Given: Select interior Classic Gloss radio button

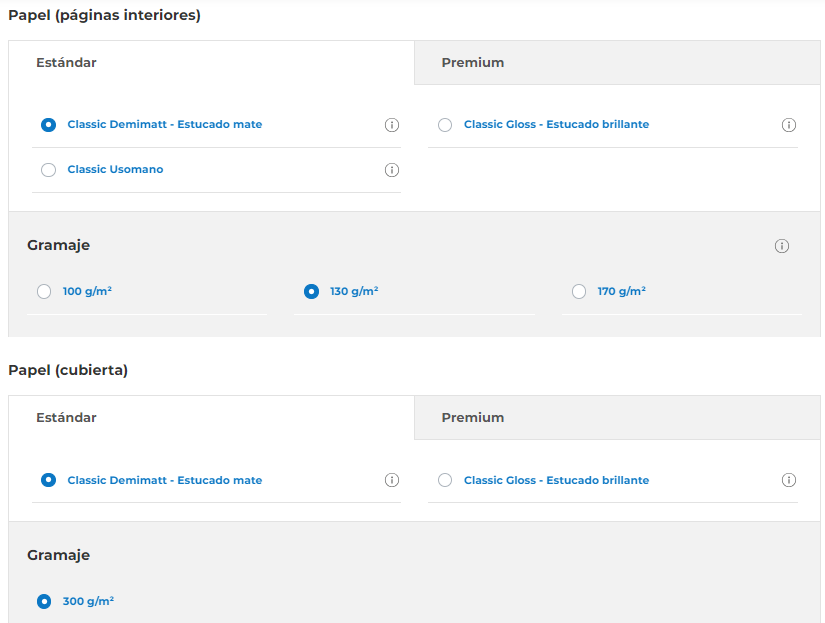Looking at the screenshot, I should 445,125.
